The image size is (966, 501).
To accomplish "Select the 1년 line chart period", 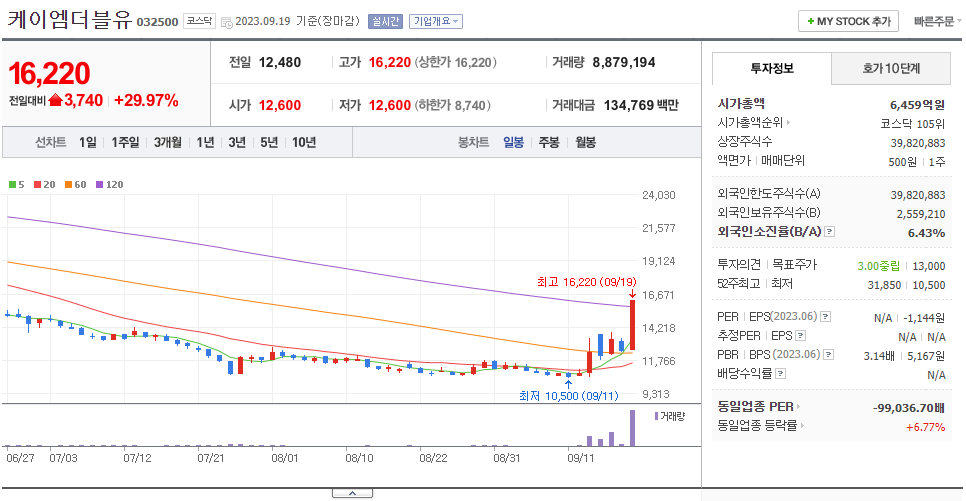I will pos(205,142).
